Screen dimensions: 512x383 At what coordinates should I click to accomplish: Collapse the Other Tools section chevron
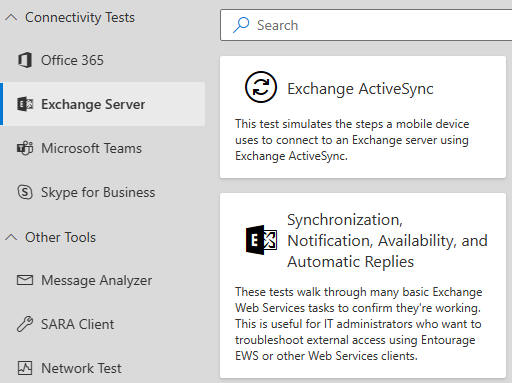point(11,237)
